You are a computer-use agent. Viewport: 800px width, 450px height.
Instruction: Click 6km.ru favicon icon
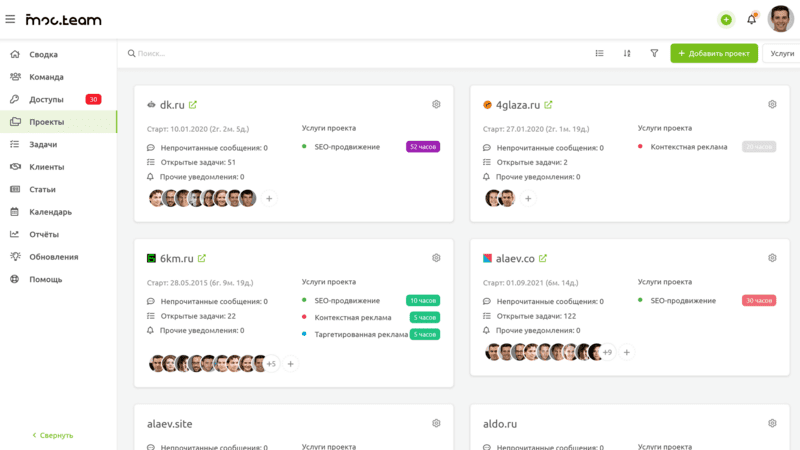(x=151, y=258)
